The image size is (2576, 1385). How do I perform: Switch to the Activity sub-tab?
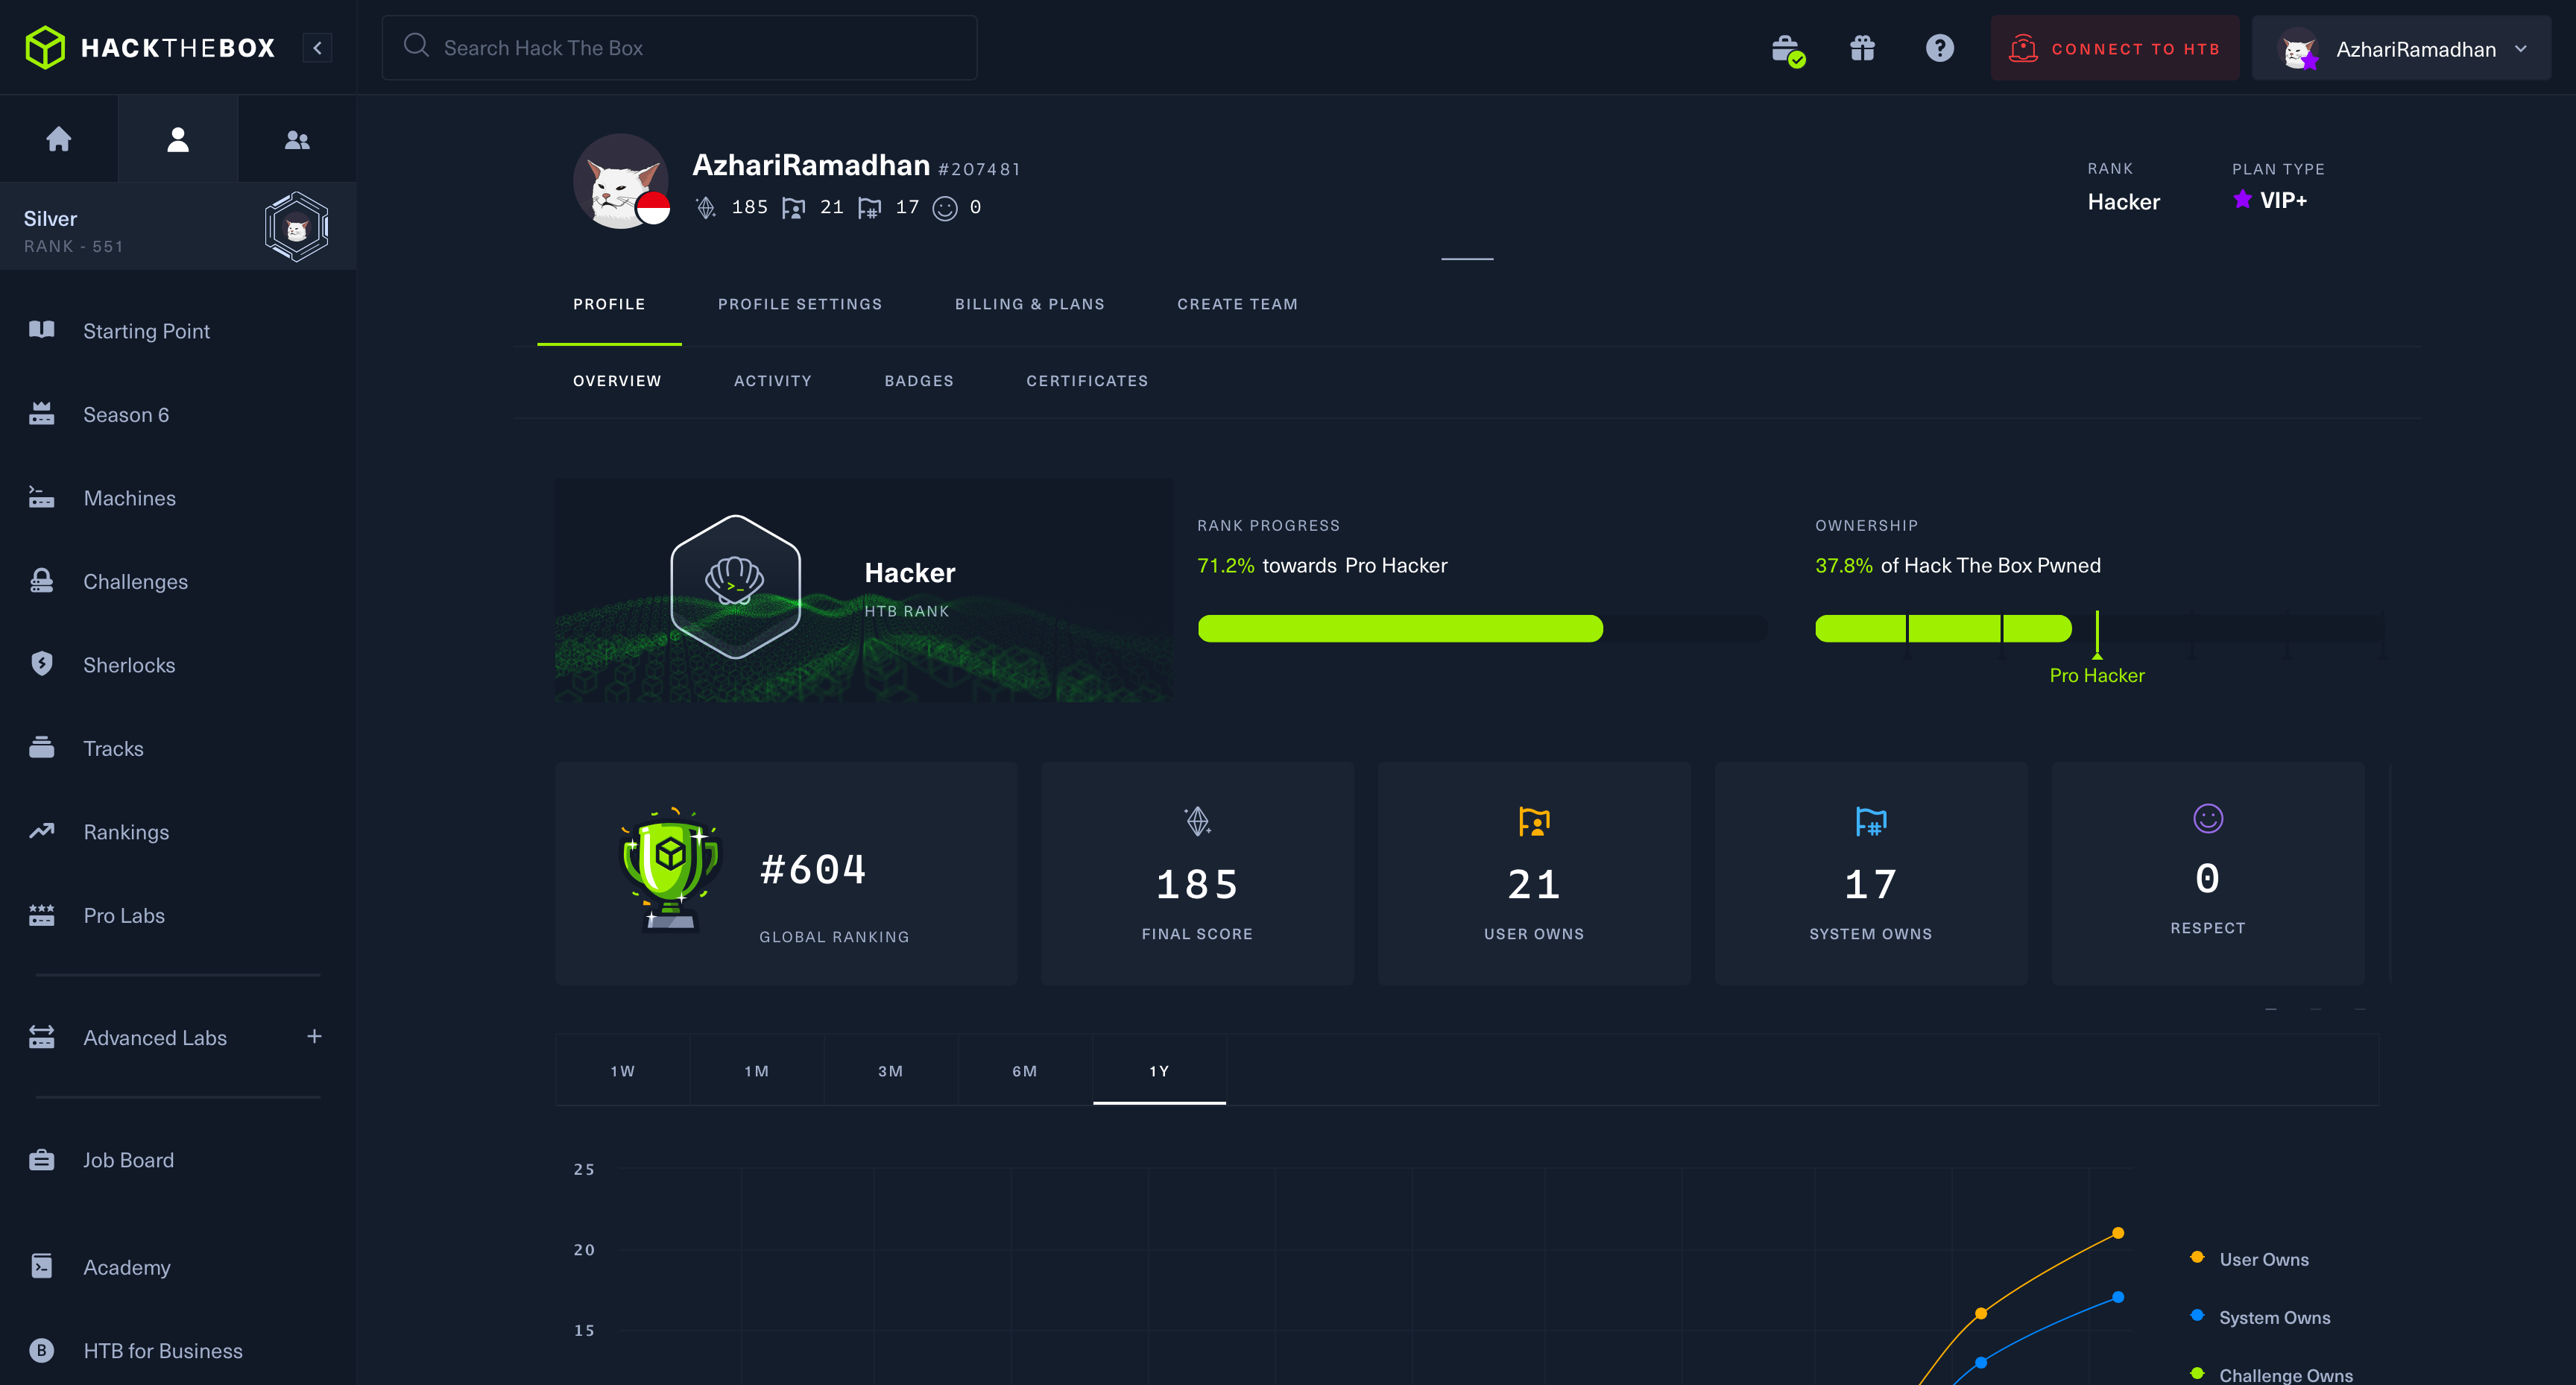point(773,381)
